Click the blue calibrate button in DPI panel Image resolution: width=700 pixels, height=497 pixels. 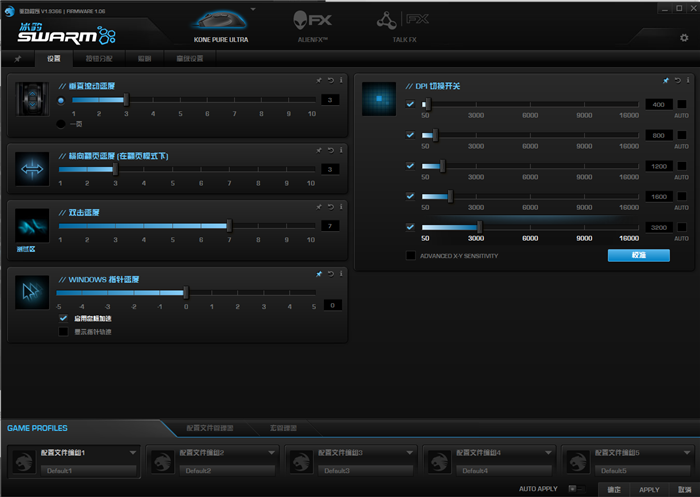point(638,255)
